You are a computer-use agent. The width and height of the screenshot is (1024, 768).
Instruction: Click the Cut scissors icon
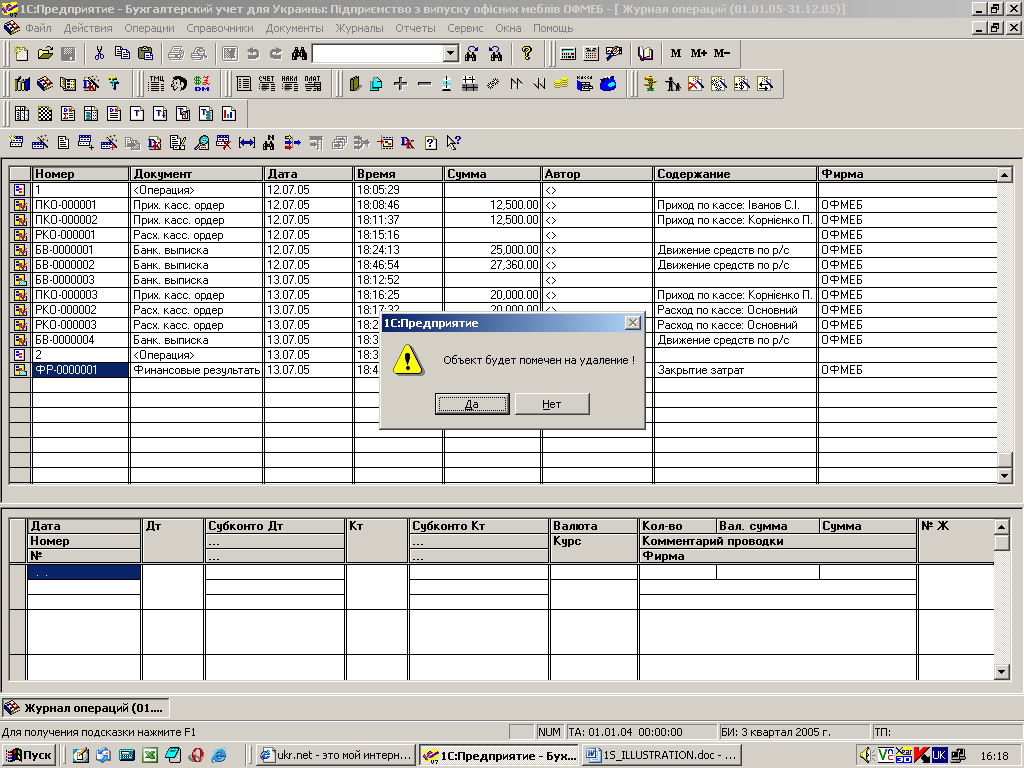coord(99,54)
